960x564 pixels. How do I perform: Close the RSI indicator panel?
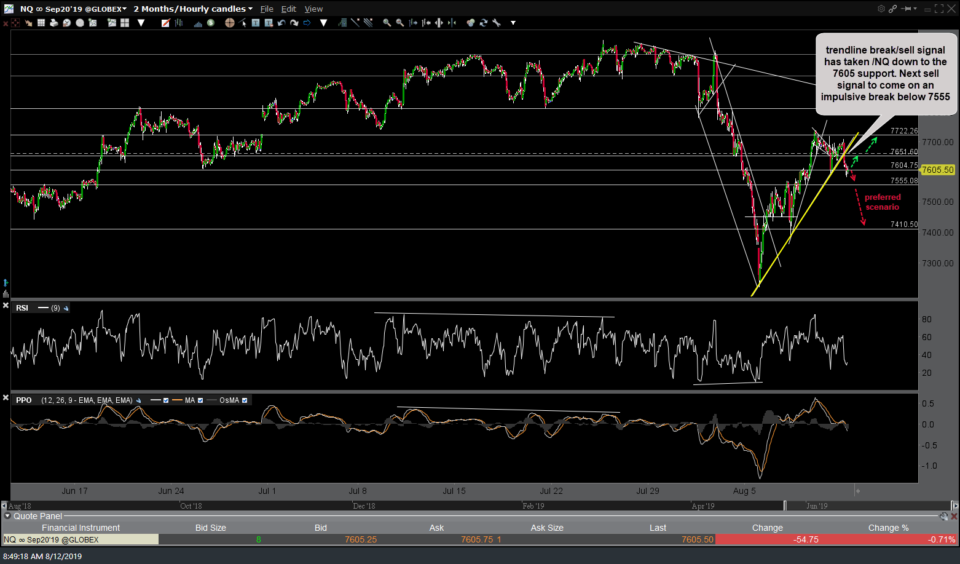(x=6, y=305)
